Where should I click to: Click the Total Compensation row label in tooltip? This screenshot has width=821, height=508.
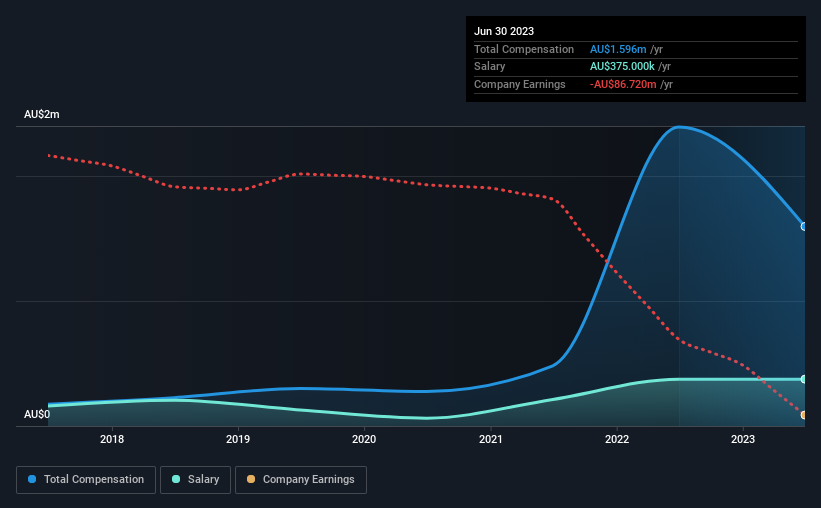coord(524,49)
